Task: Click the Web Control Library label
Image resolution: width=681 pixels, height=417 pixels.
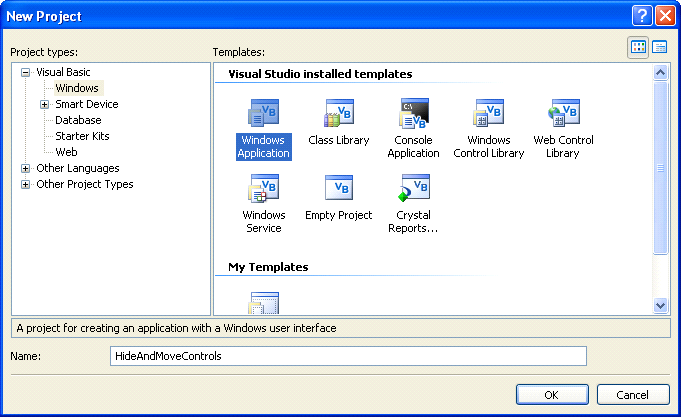Action: [563, 147]
